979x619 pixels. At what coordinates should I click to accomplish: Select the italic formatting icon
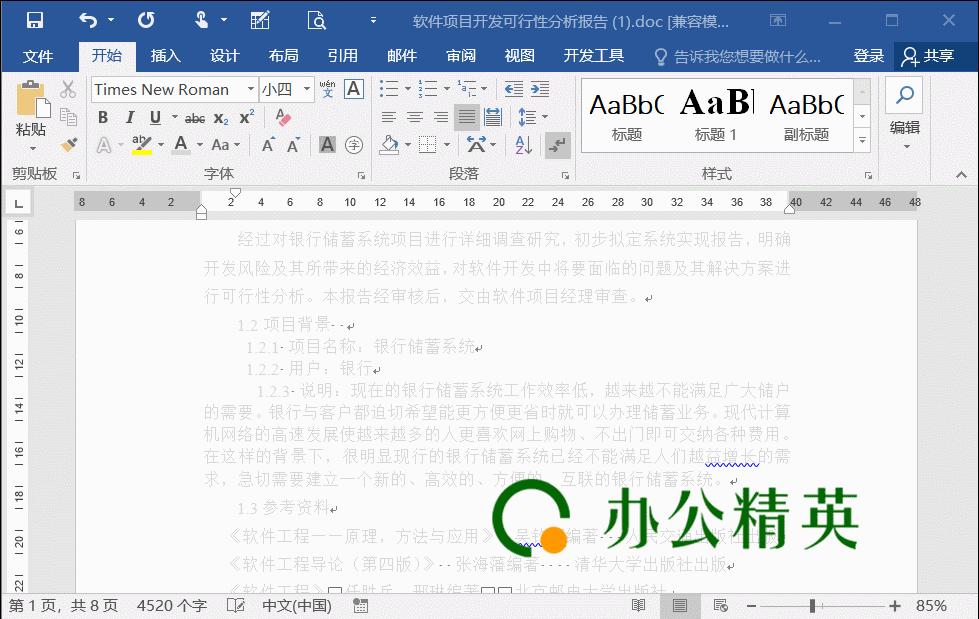point(129,118)
